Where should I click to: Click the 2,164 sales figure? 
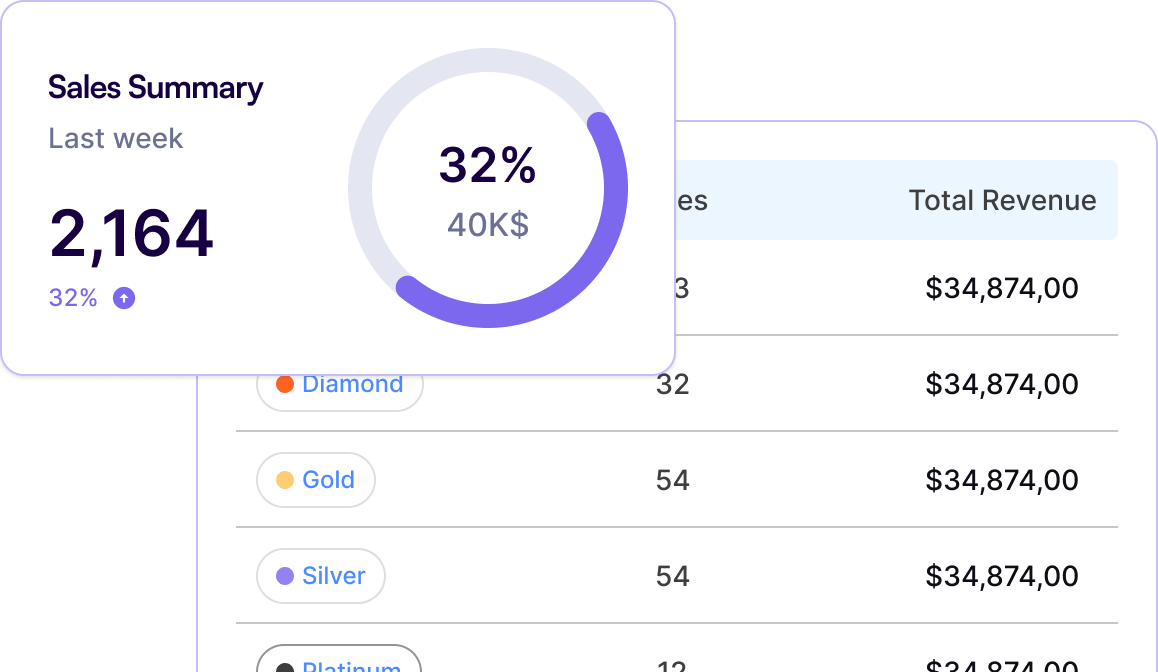coord(131,234)
